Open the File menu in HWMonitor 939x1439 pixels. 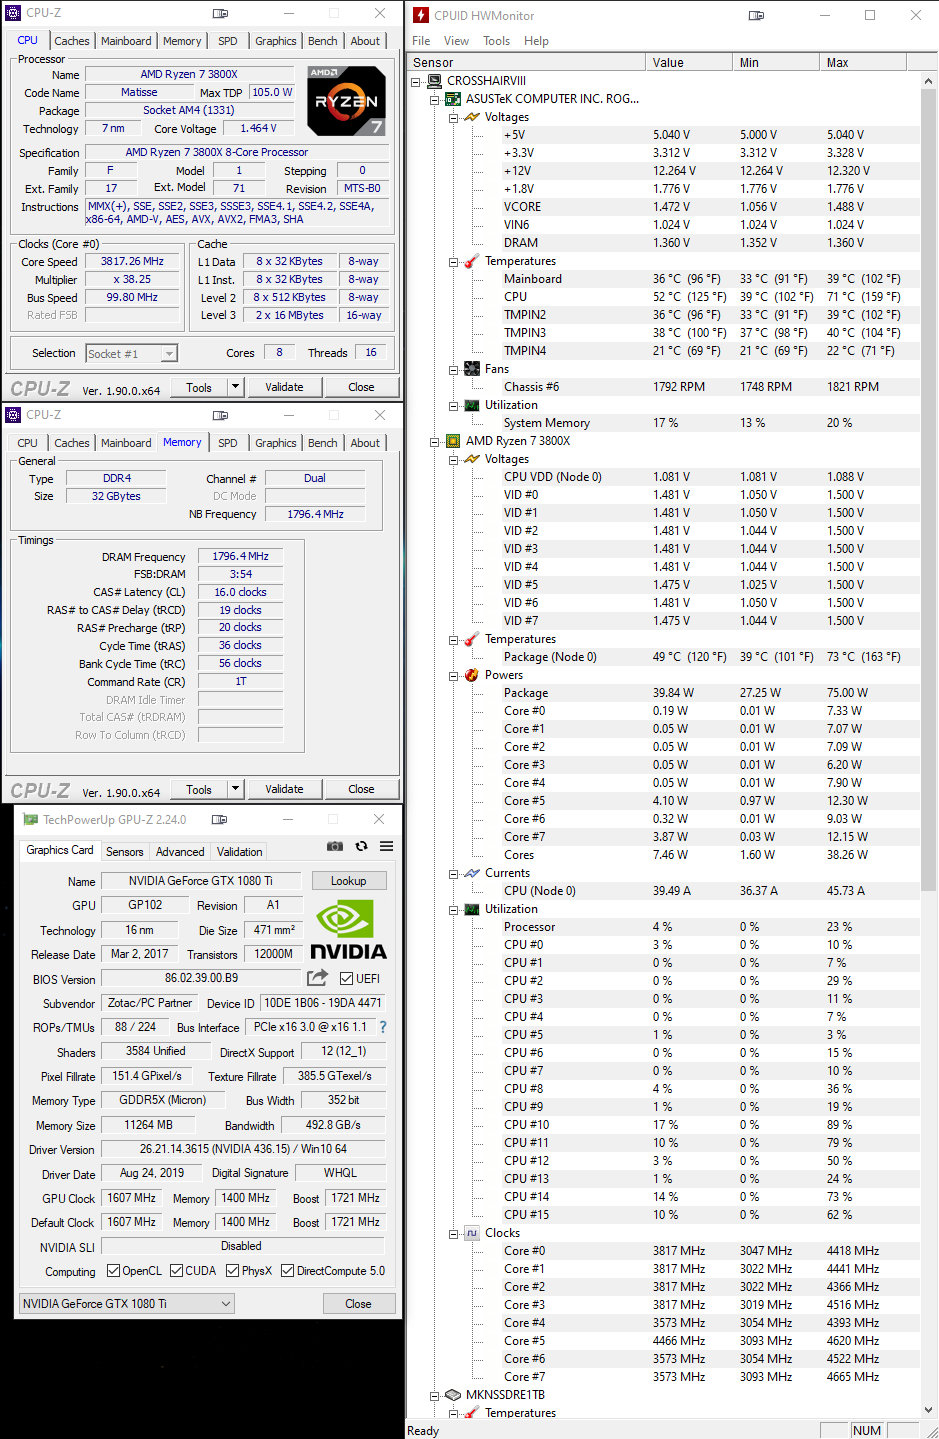point(421,41)
